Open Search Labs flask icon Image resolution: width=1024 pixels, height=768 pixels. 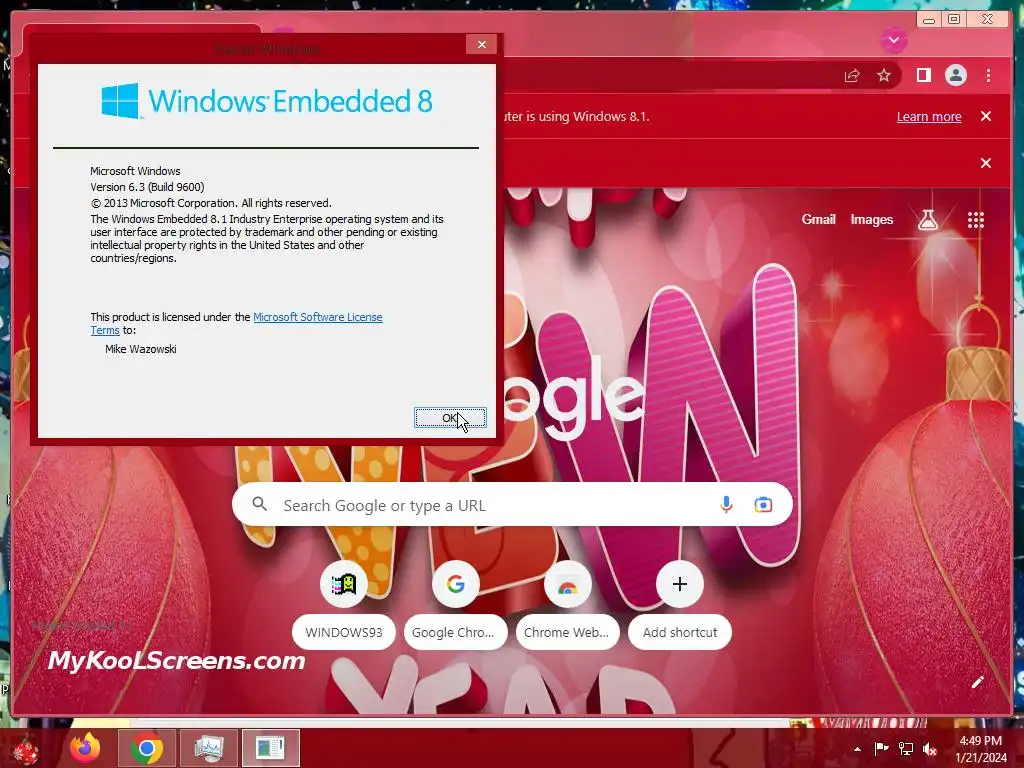[x=927, y=220]
